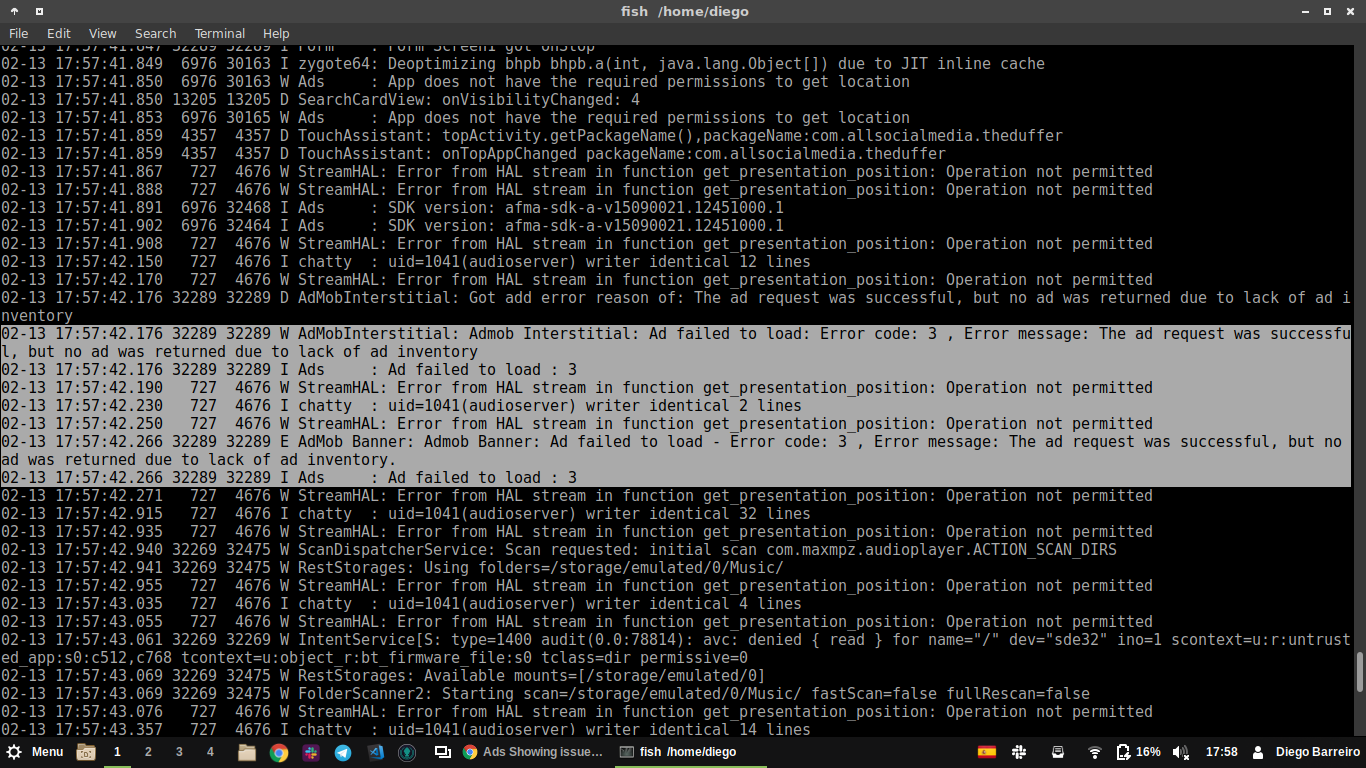Click the chatty identical 32 lines entry

click(405, 514)
